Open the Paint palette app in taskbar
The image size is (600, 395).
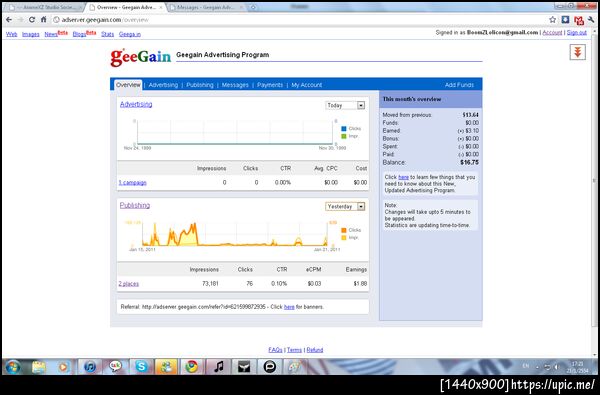coord(295,367)
